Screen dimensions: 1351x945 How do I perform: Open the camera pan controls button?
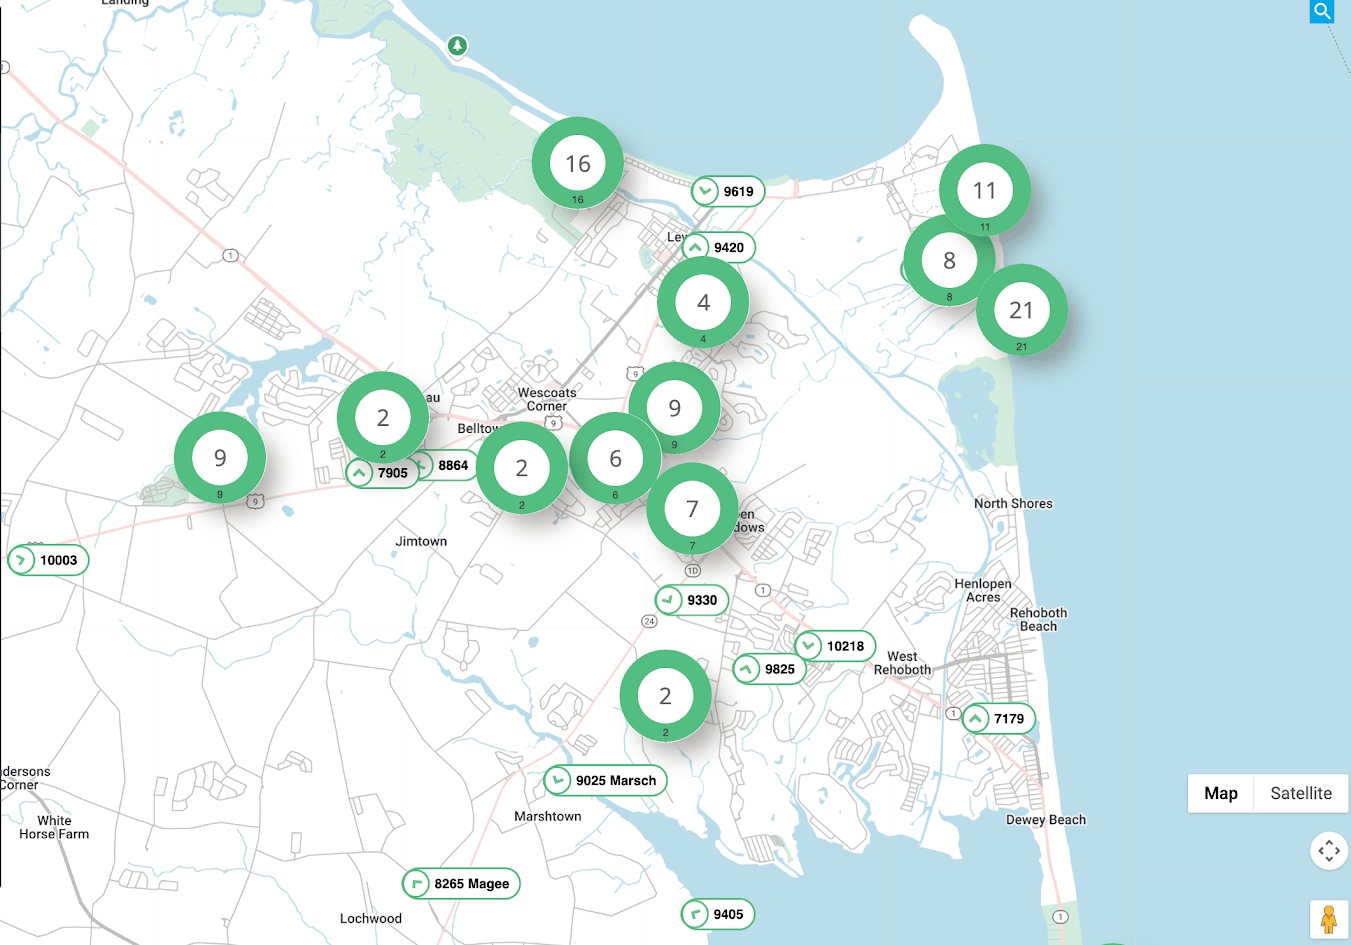click(x=1329, y=851)
